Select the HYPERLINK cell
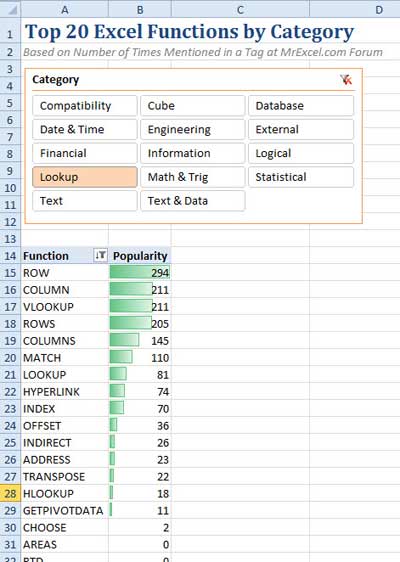The height and width of the screenshot is (562, 400). coord(65,392)
